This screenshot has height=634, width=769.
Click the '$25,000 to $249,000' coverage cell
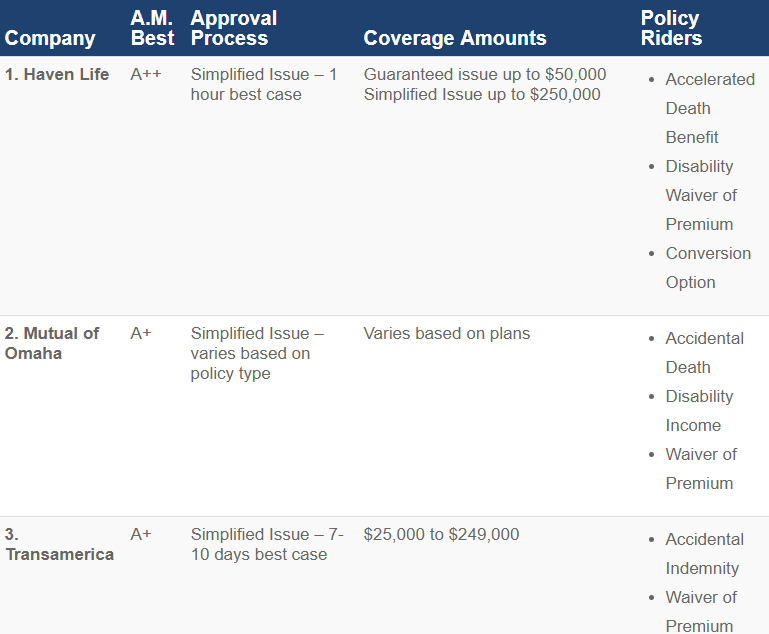coord(441,534)
